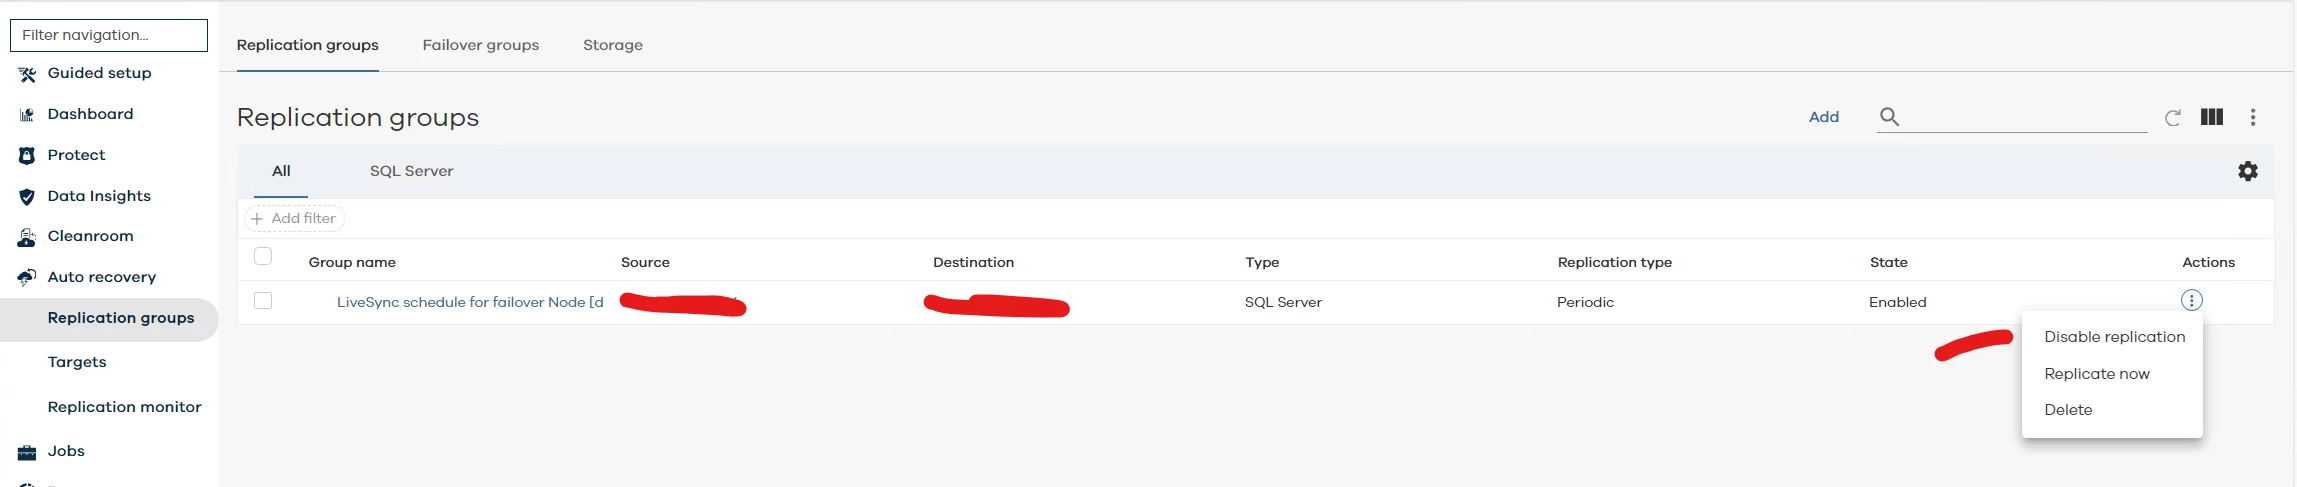Viewport: 2297px width, 487px height.
Task: Click the Data Insights shield icon
Action: pos(27,197)
